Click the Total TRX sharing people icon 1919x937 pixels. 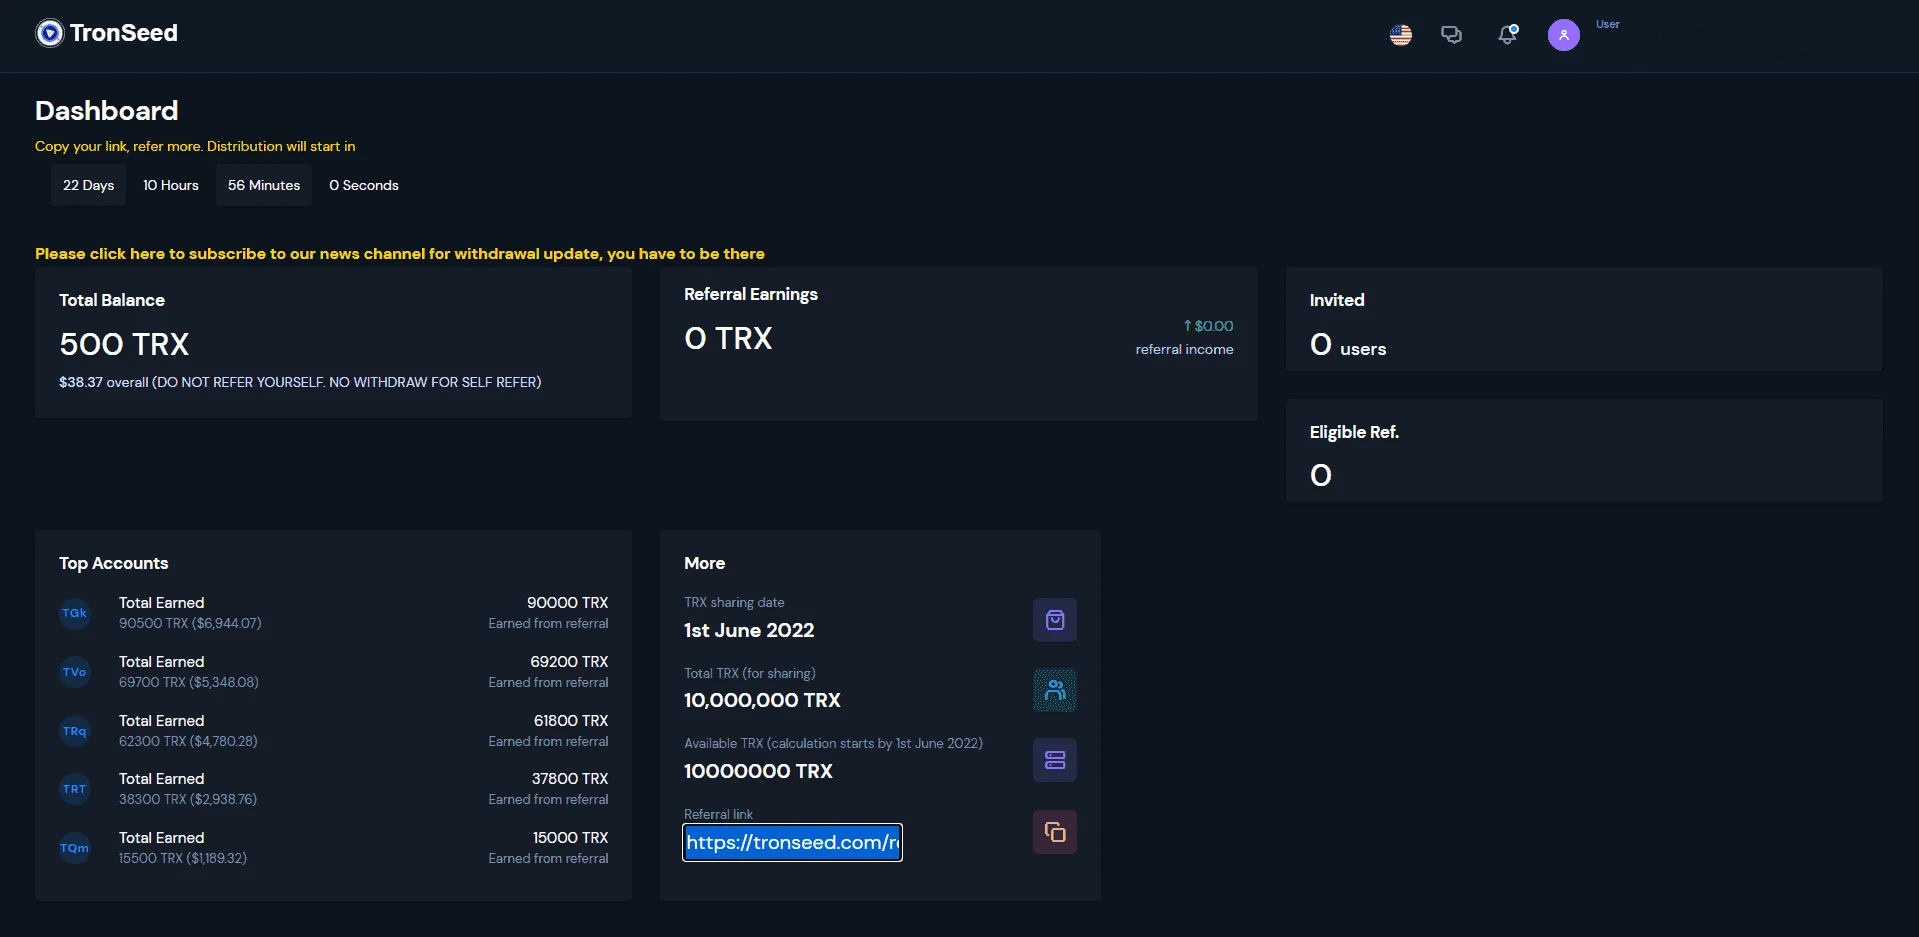click(x=1055, y=690)
